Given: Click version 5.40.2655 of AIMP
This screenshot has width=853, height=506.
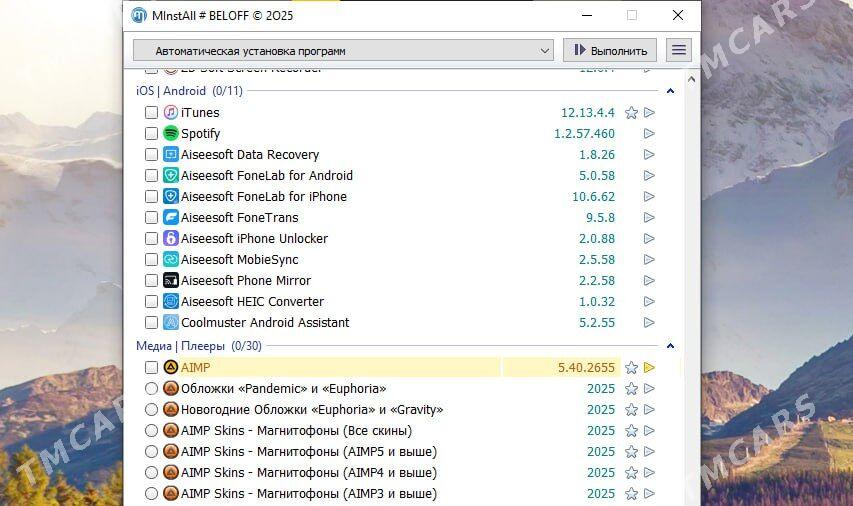Looking at the screenshot, I should 586,368.
